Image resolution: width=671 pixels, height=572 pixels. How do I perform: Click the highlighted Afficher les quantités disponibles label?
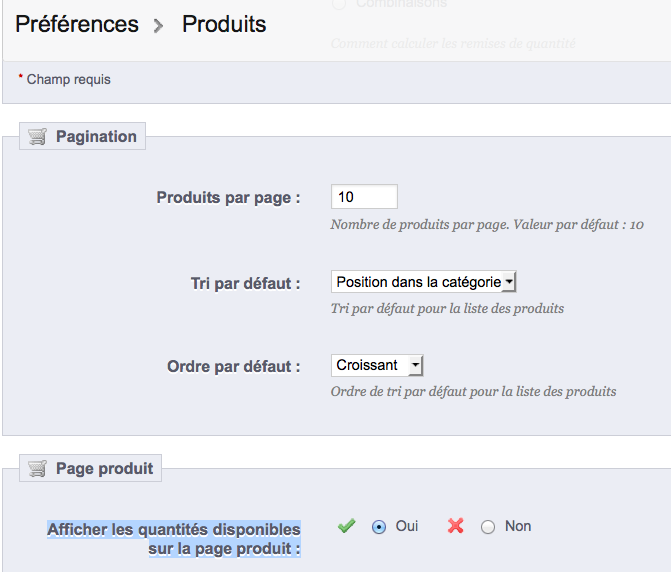174,538
